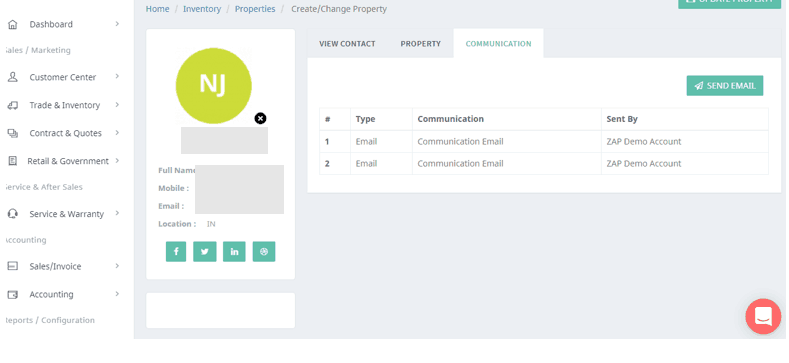Switch to the Property tab
The image size is (789, 363).
click(x=421, y=44)
